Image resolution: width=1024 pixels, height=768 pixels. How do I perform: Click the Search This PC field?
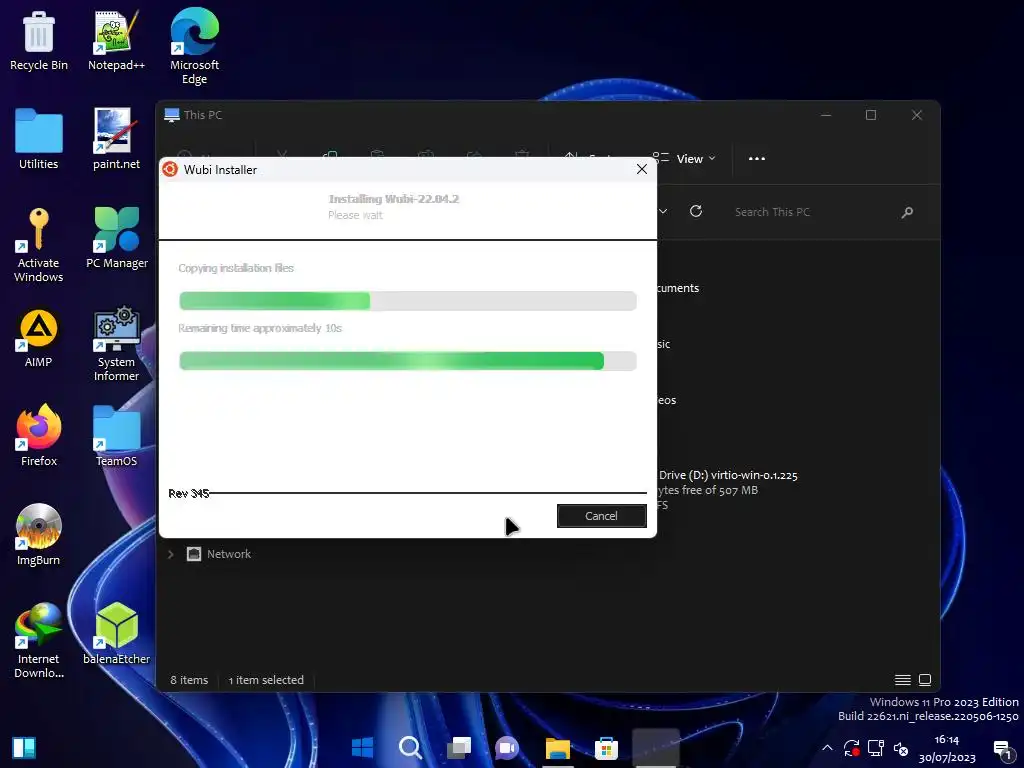(811, 212)
